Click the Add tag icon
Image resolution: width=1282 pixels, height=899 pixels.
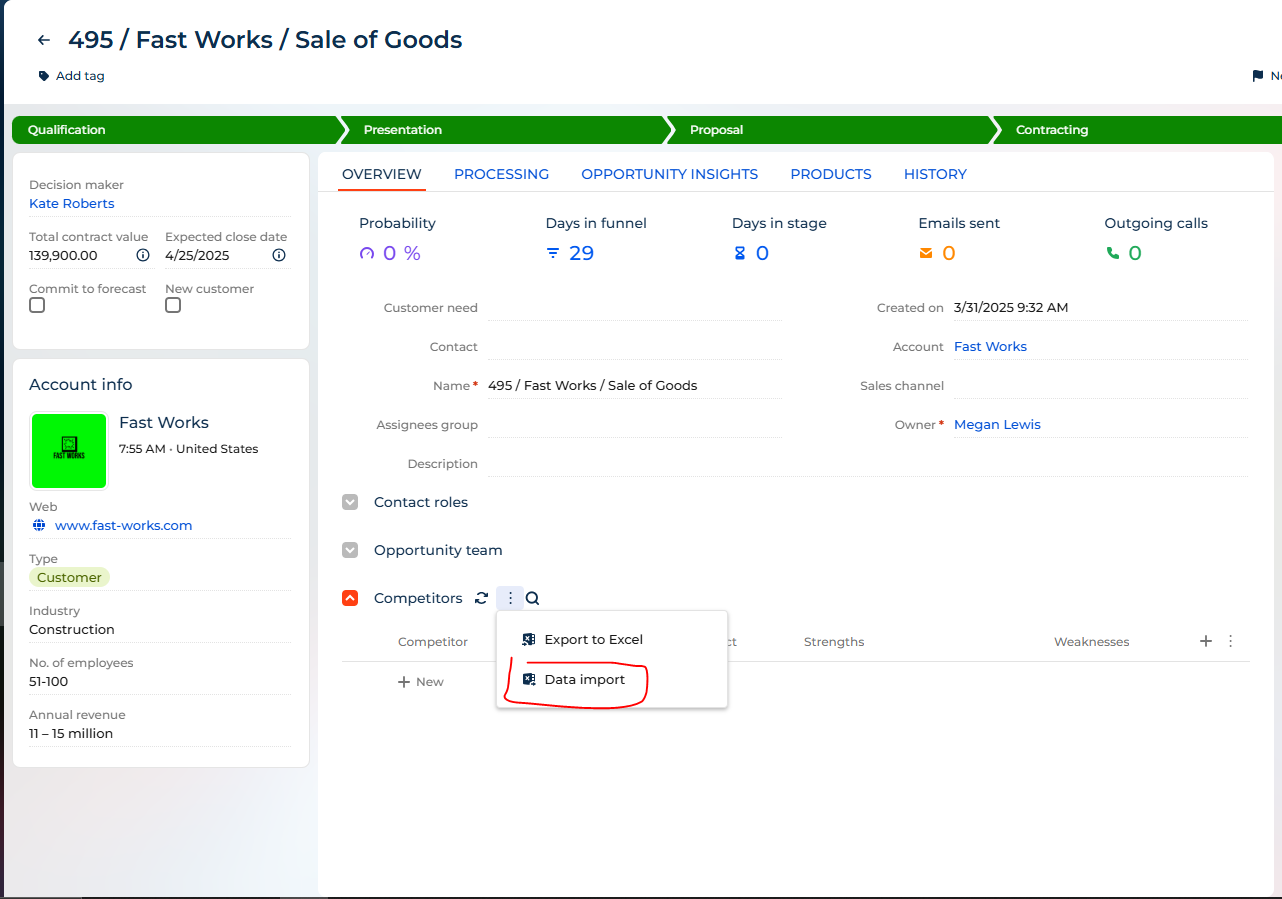pyautogui.click(x=43, y=76)
